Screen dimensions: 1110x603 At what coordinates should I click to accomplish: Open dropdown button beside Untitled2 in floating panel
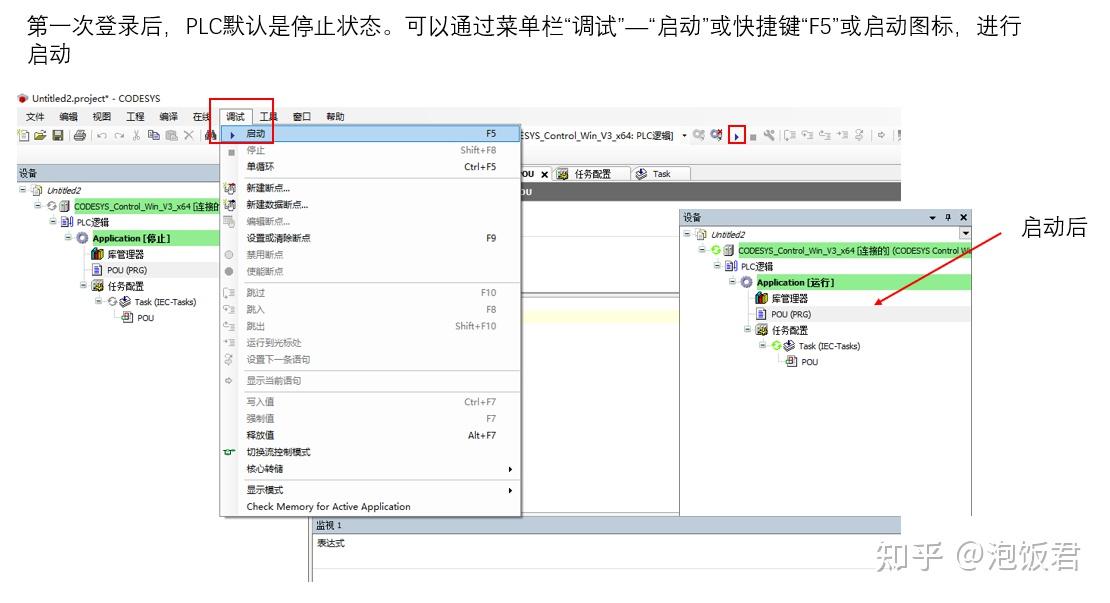[x=965, y=234]
